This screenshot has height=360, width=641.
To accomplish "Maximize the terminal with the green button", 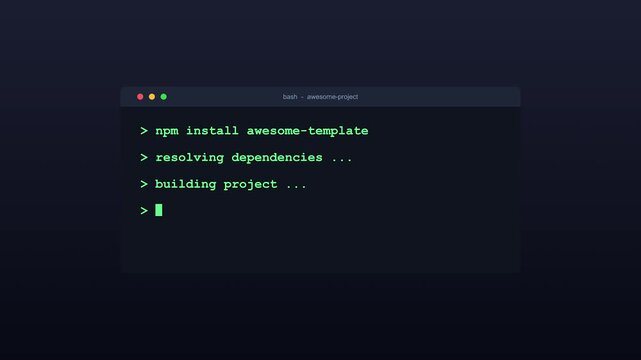I will (x=164, y=97).
